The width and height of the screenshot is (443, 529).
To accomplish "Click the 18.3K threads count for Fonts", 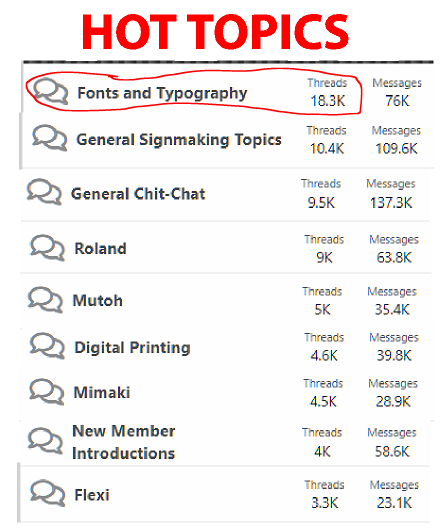I will click(328, 101).
